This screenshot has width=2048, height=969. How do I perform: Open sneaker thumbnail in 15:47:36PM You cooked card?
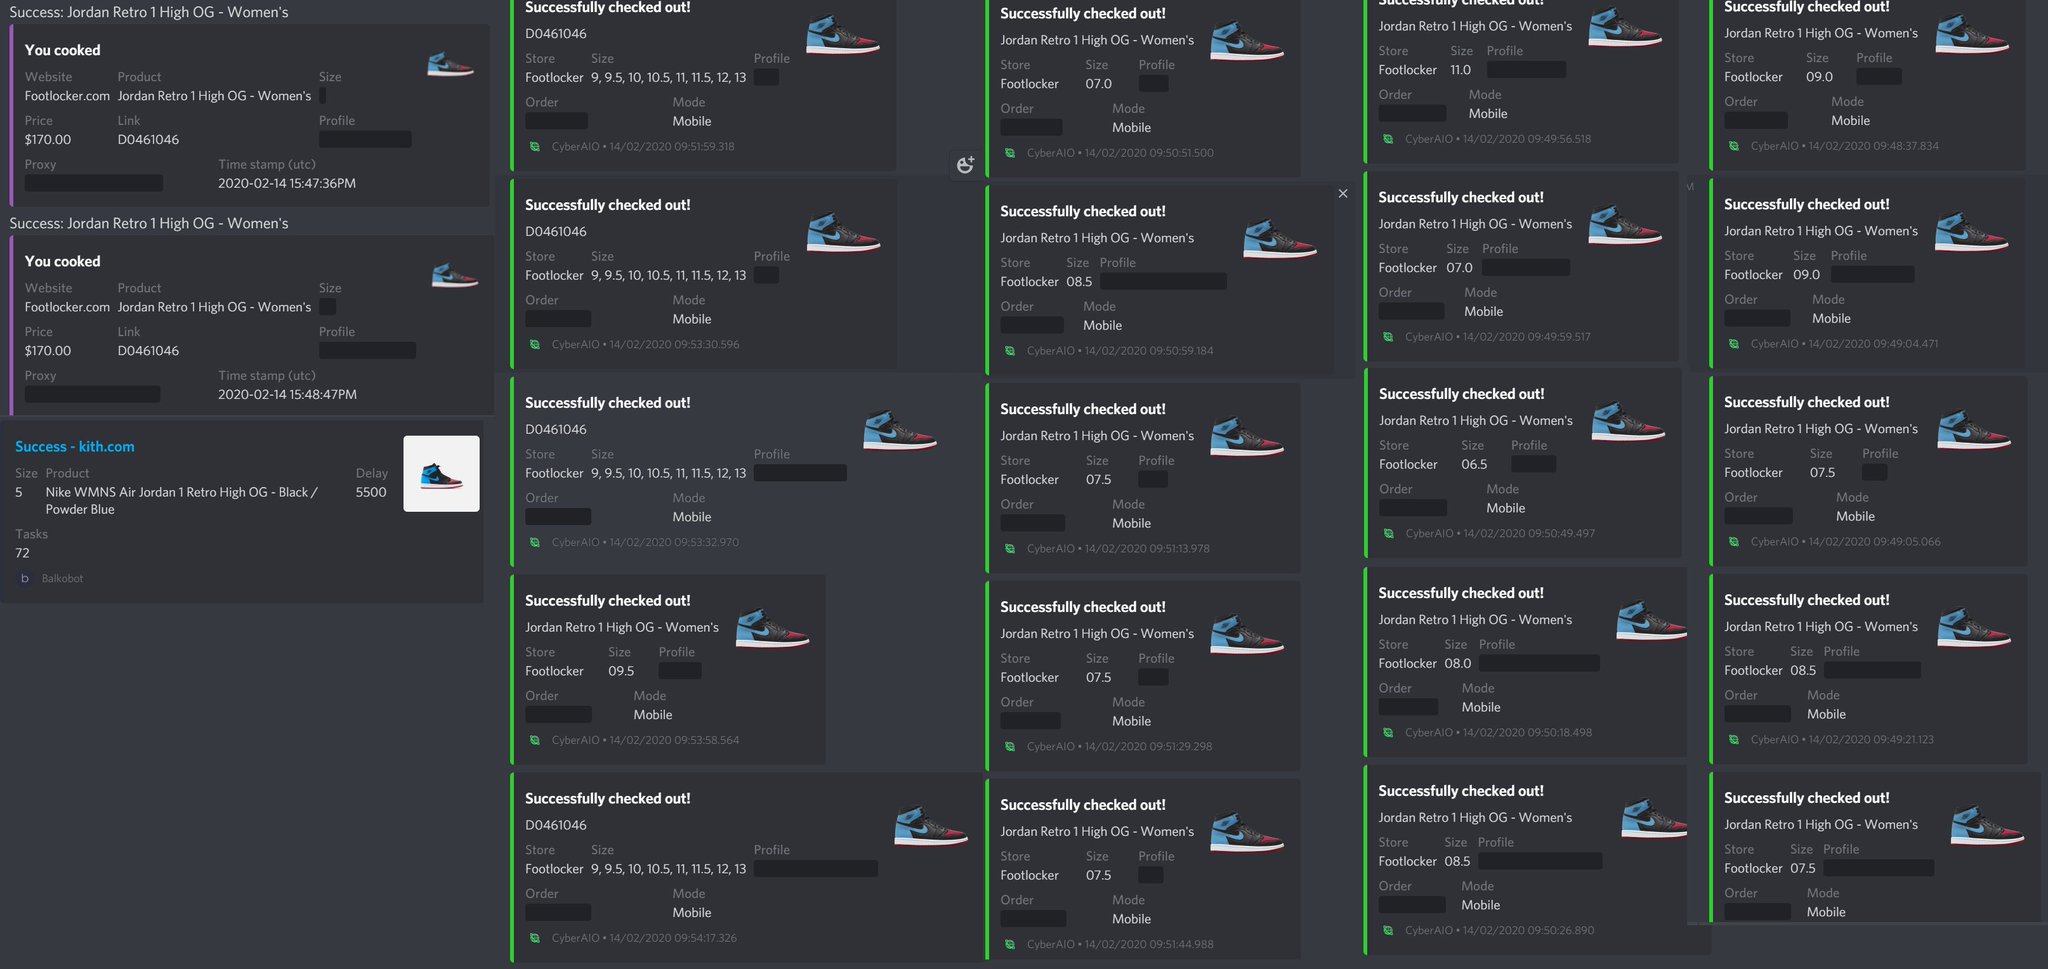pos(450,65)
